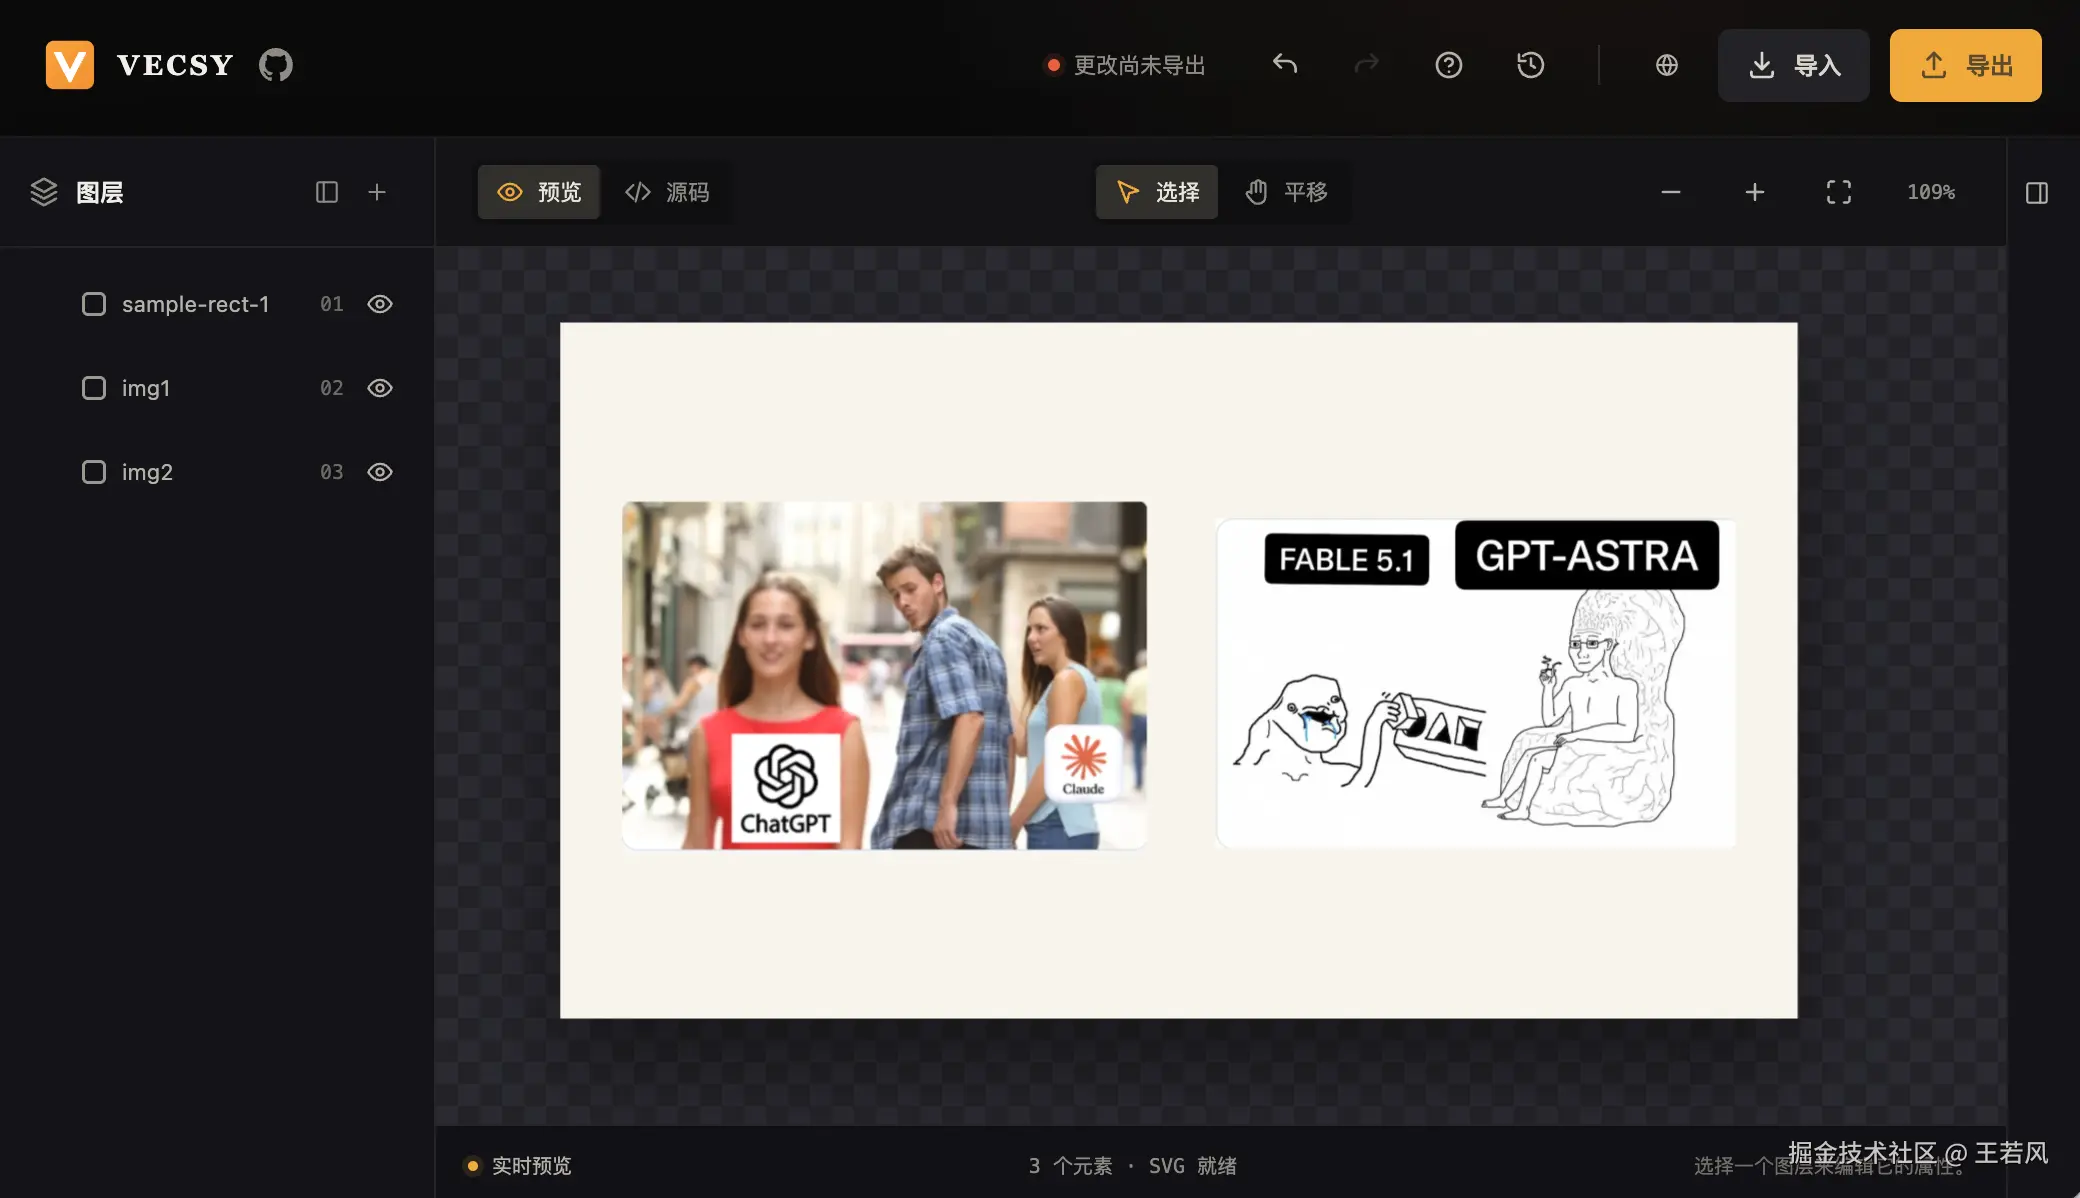
Task: Zoom in with the plus icon
Action: click(1754, 192)
